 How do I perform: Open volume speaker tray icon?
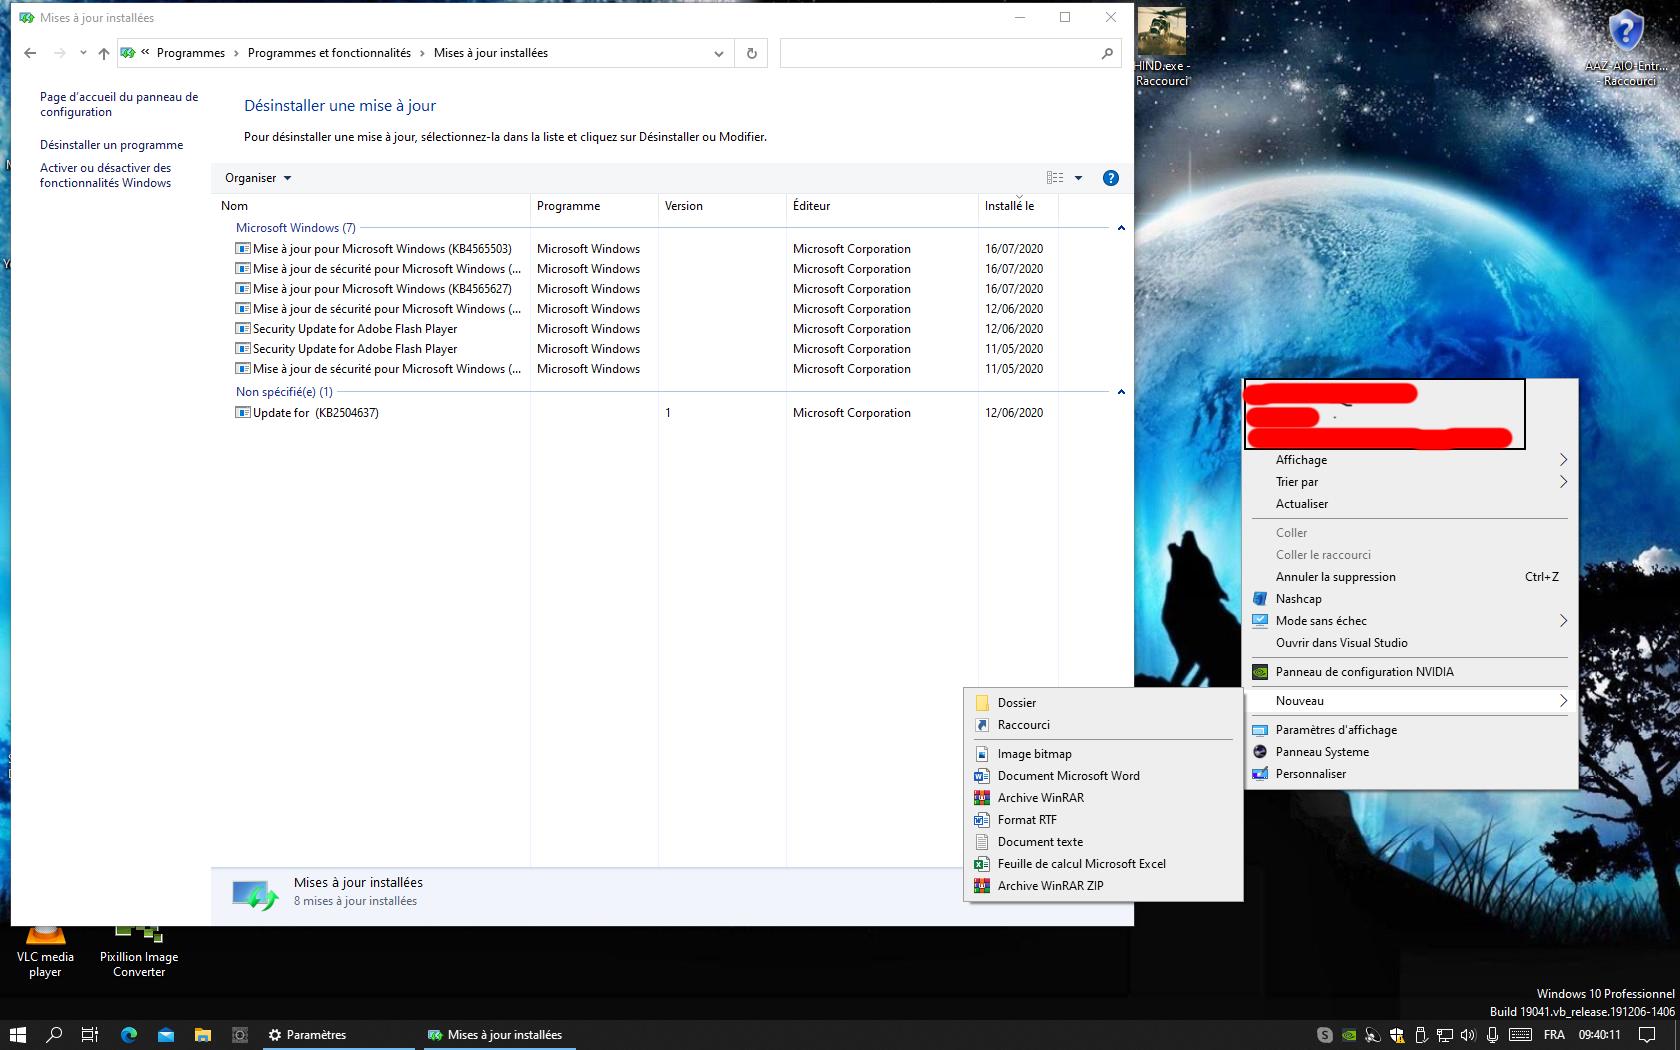tap(1468, 1035)
